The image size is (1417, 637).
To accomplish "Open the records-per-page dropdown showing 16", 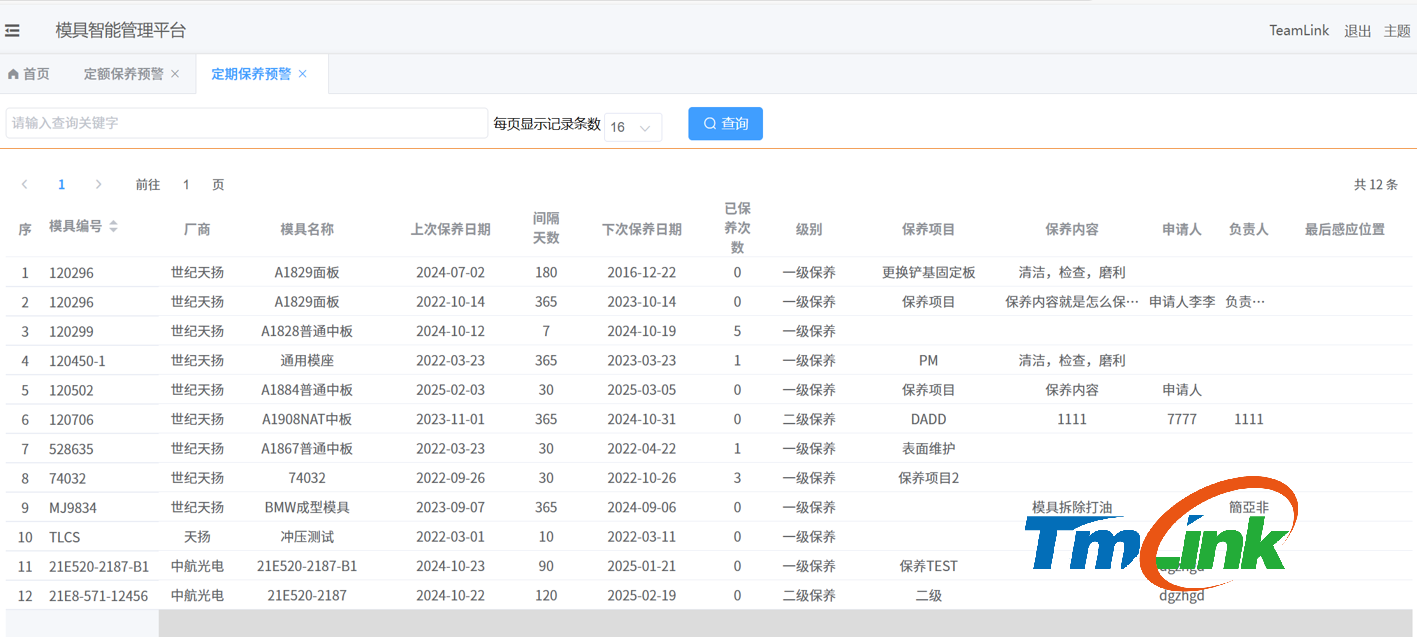I will [x=633, y=127].
